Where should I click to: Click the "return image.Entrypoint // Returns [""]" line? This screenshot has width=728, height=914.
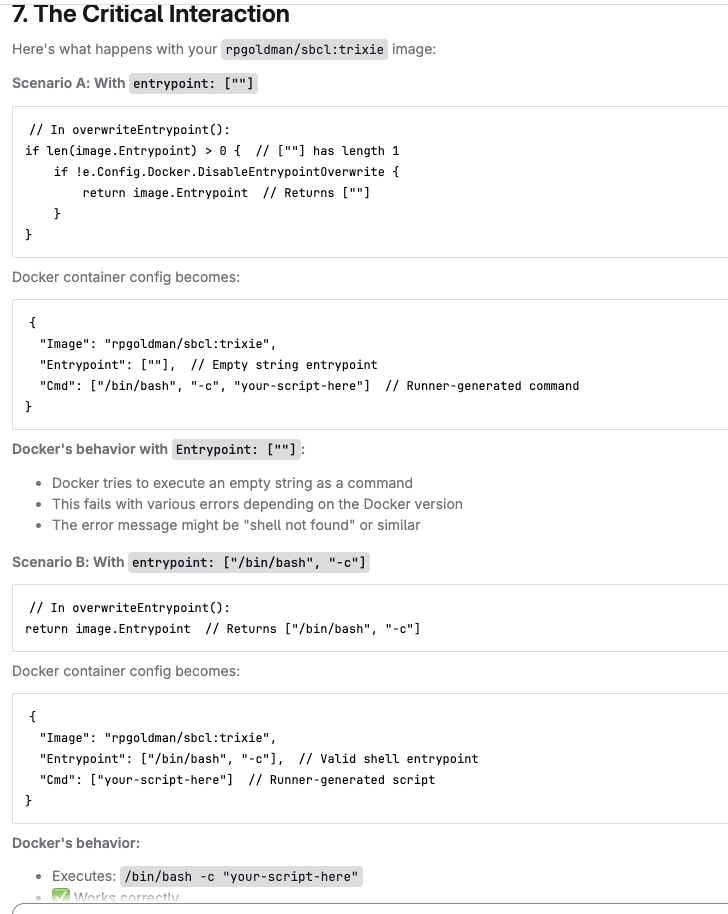[226, 192]
